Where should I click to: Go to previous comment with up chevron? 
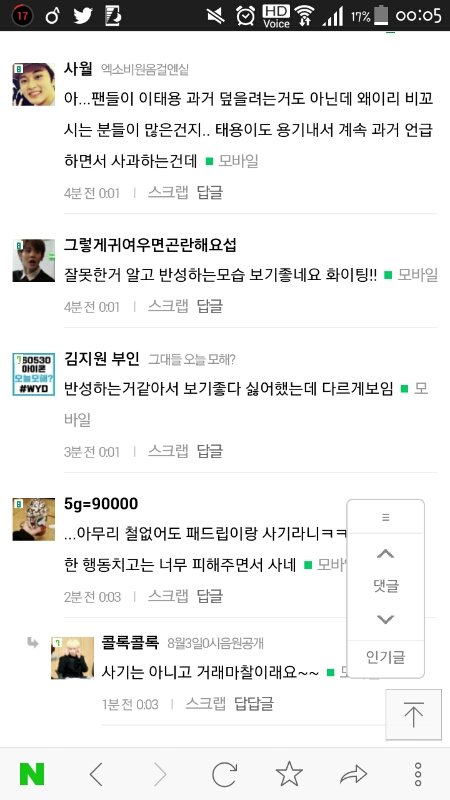pyautogui.click(x=385, y=553)
